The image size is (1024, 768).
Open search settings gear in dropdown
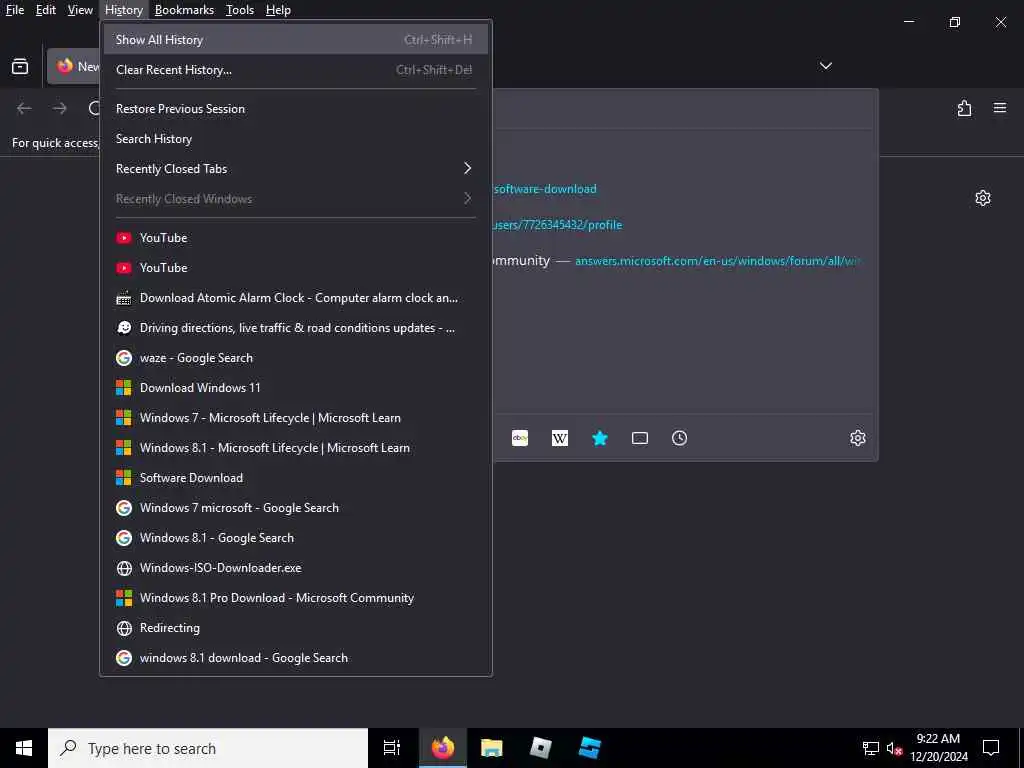click(x=858, y=438)
